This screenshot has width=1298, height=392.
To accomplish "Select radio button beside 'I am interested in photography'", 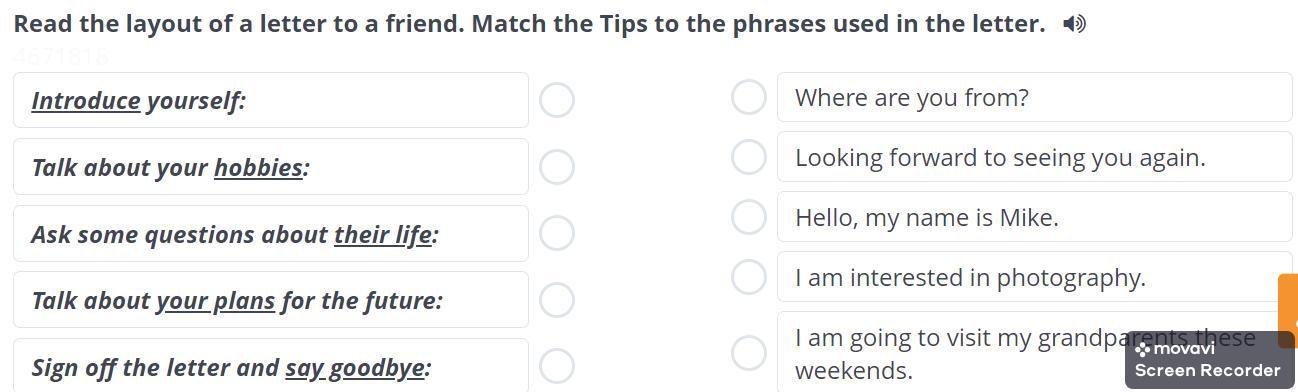I will [749, 277].
